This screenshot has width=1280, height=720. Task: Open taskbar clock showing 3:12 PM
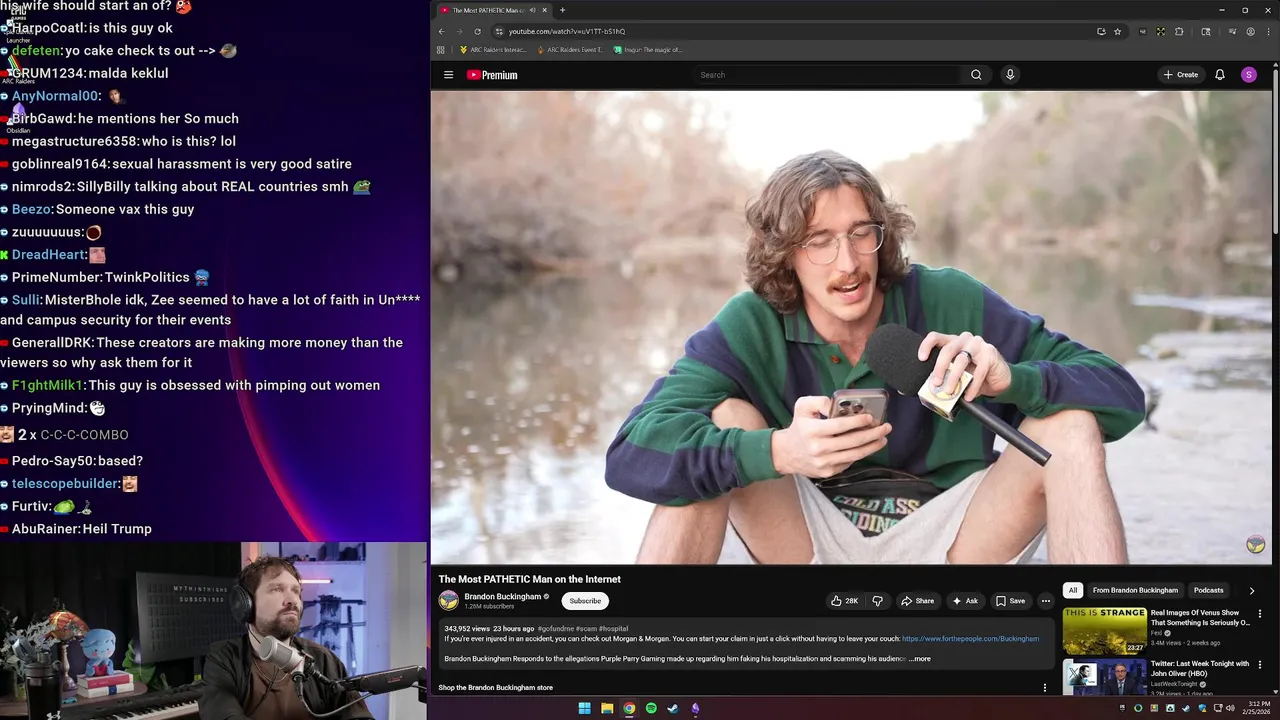(1256, 709)
